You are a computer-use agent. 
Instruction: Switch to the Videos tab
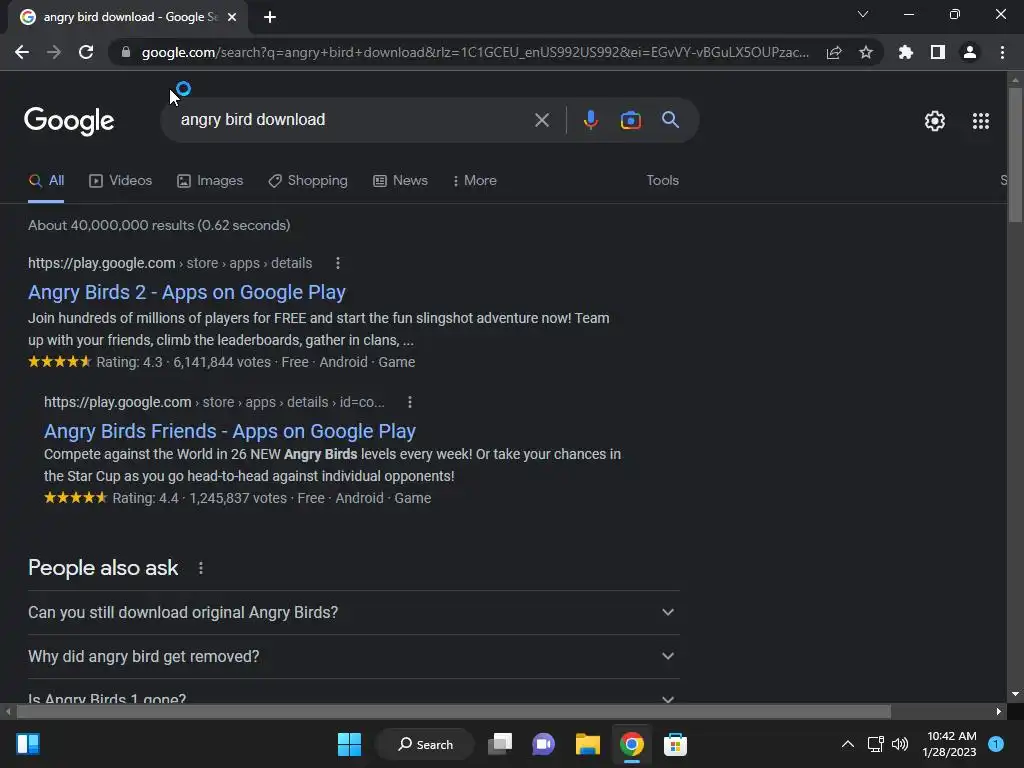(x=121, y=181)
